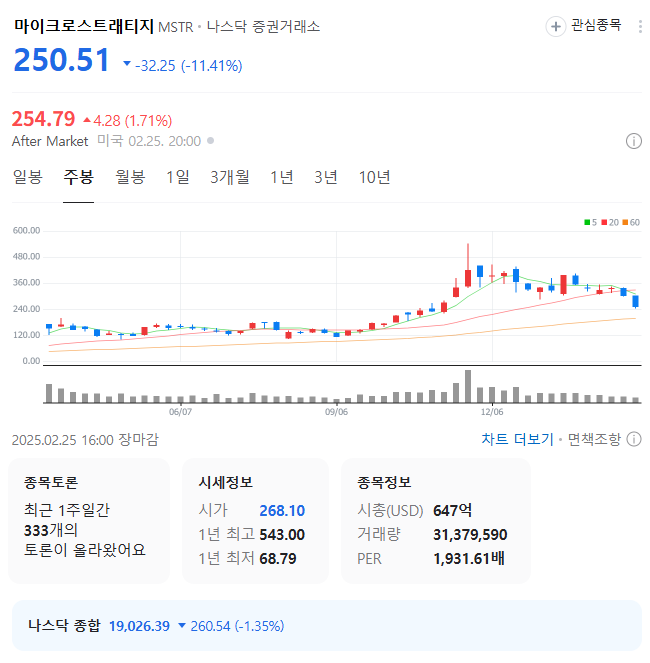This screenshot has width=650, height=663.
Task: Select the 주봉 weekly chart tab
Action: [78, 177]
